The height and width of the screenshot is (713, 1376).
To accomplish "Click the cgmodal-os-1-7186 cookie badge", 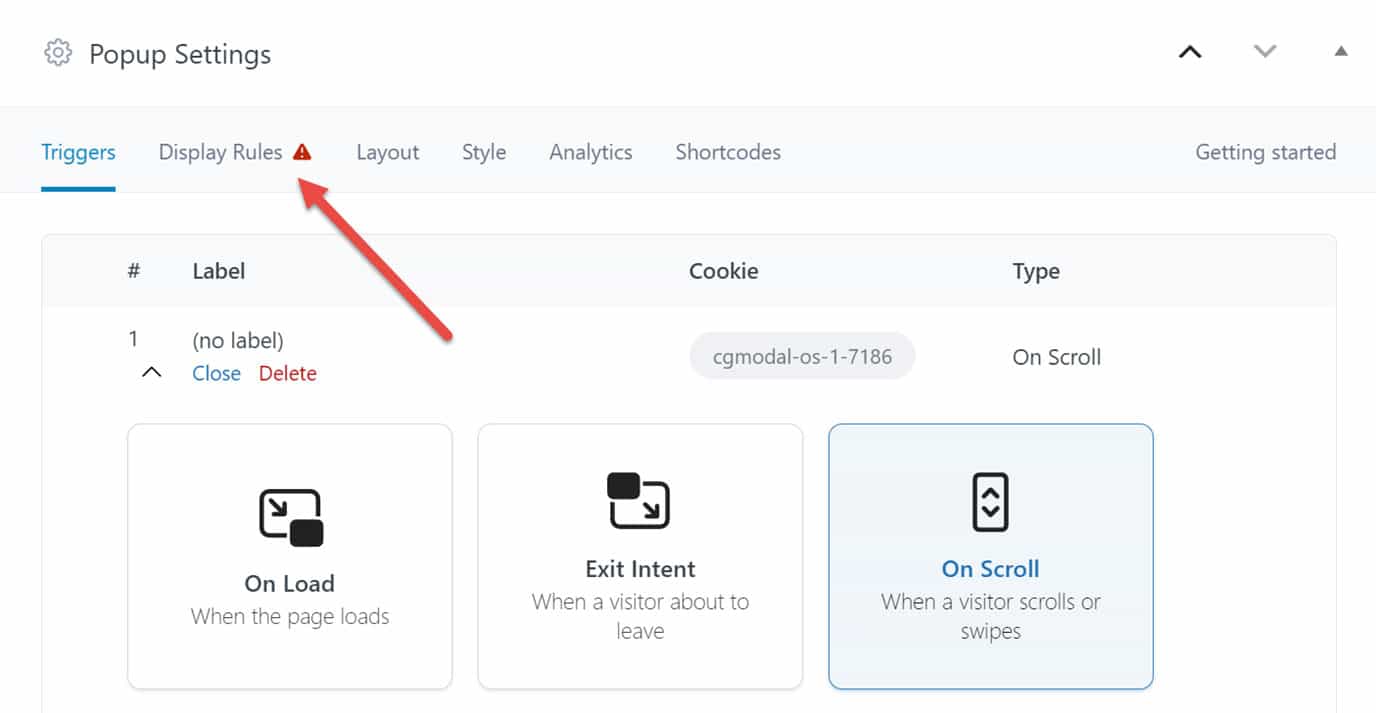I will pyautogui.click(x=802, y=356).
